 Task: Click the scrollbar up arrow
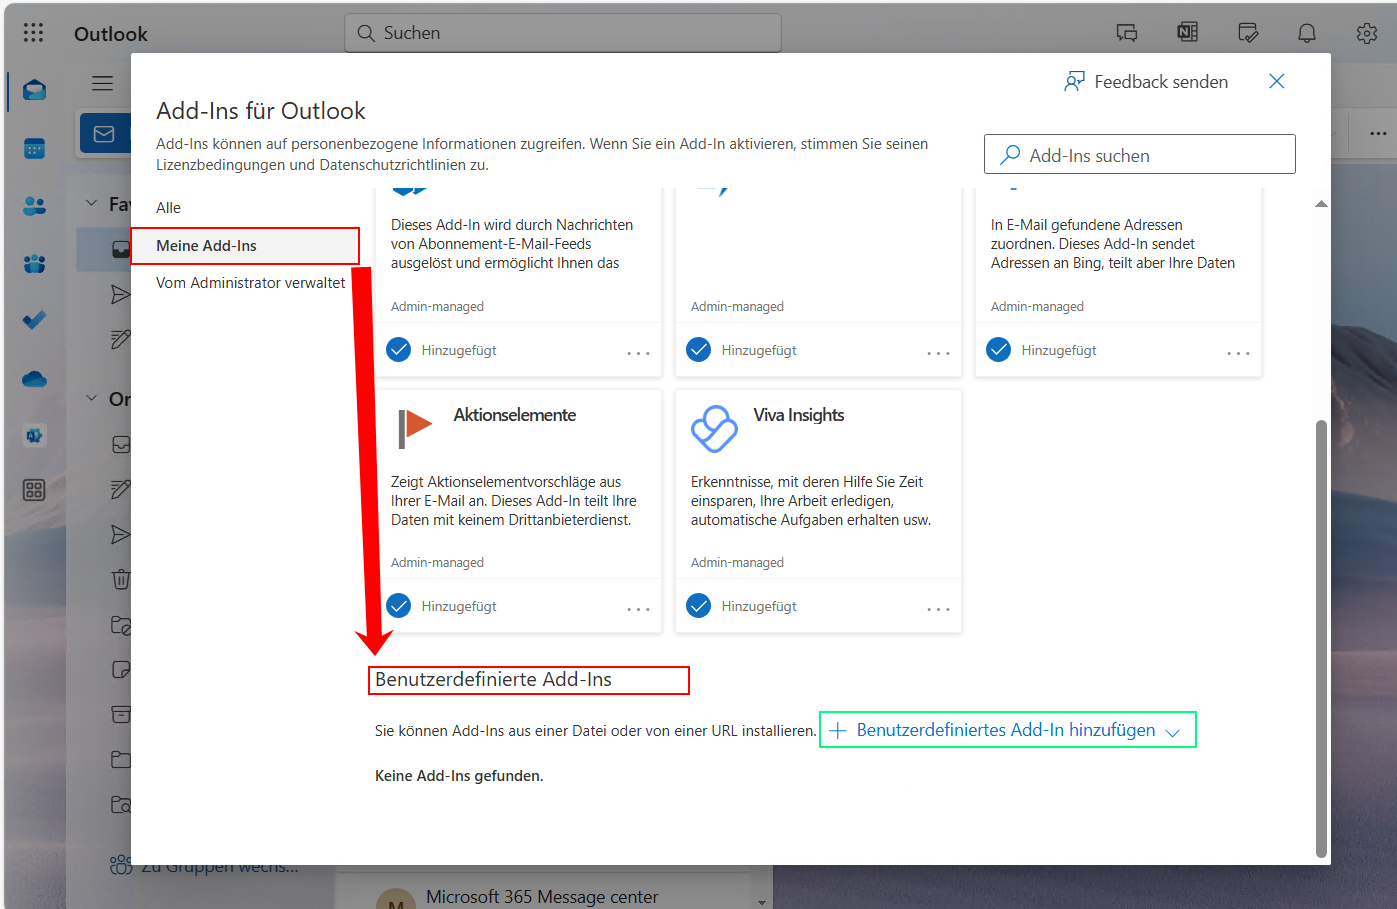click(x=1321, y=203)
